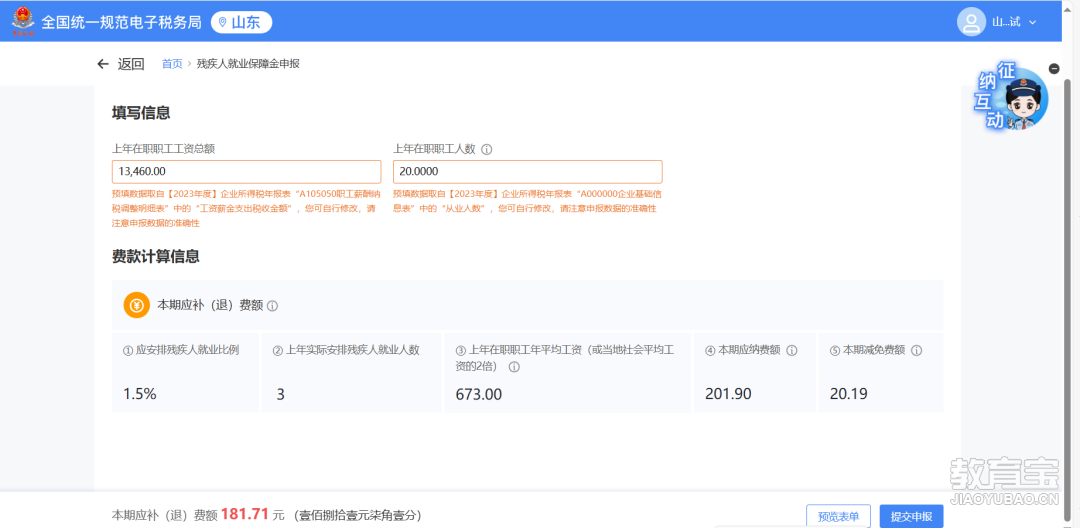
Task: Click the 预览表单 button
Action: pyautogui.click(x=838, y=516)
